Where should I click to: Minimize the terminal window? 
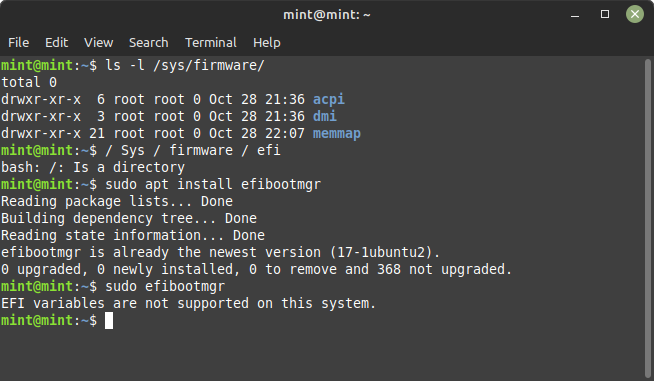point(575,15)
